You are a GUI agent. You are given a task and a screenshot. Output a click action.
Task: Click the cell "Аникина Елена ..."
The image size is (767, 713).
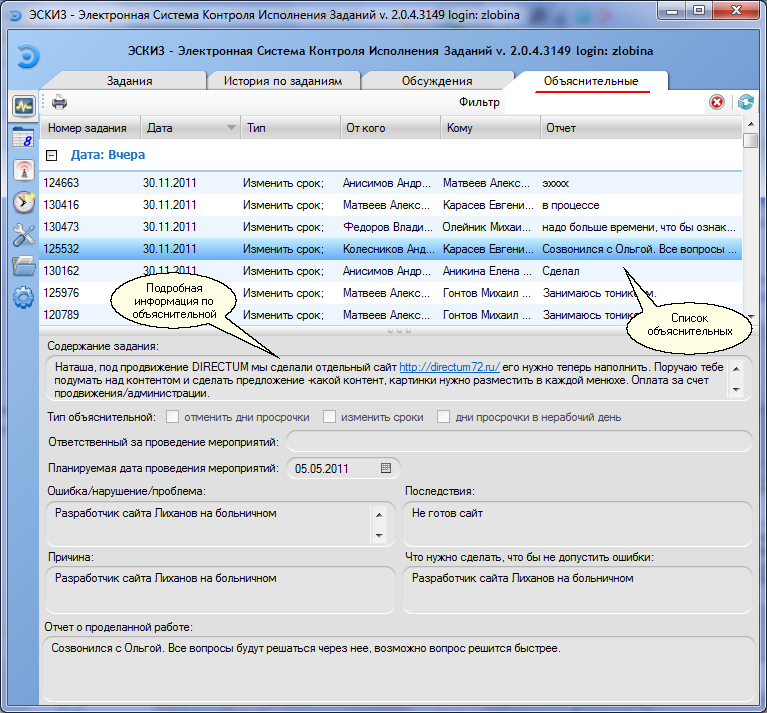point(487,271)
